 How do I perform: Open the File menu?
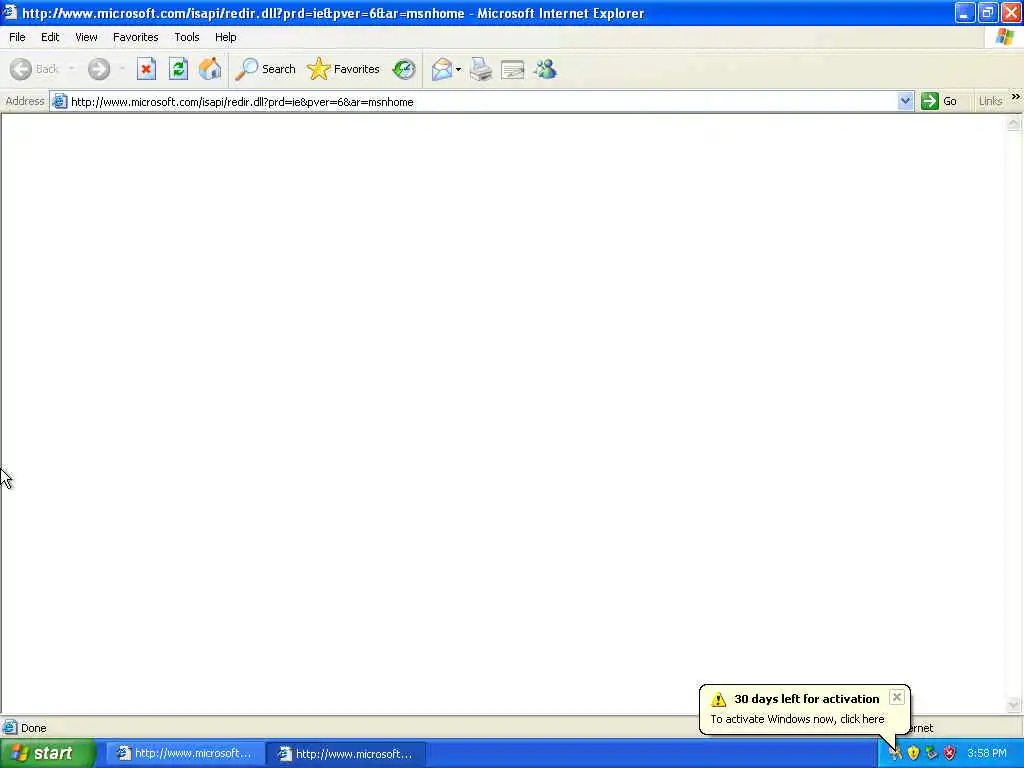17,37
